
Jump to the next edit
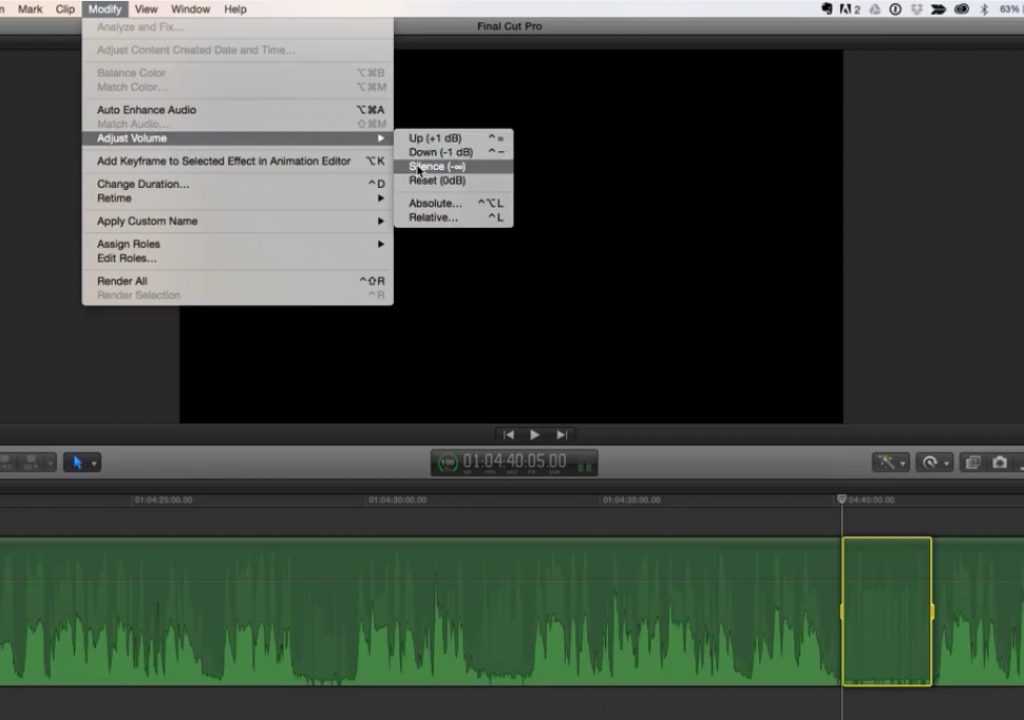[x=562, y=434]
